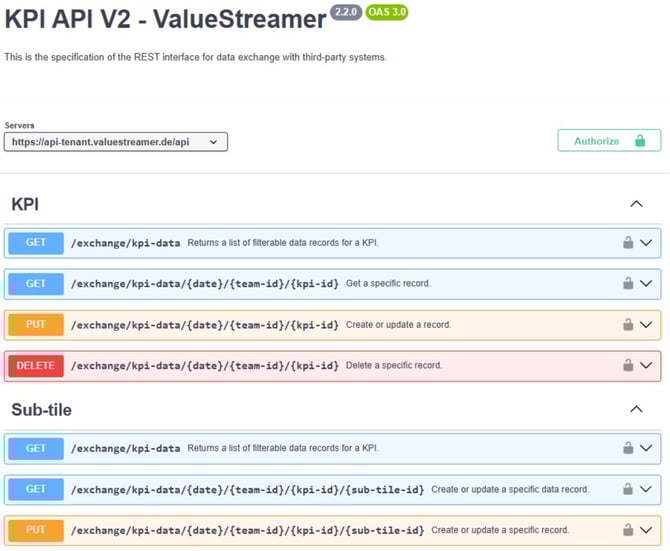Click the OAS 3.0 badge
Image resolution: width=670 pixels, height=551 pixels.
click(x=387, y=12)
